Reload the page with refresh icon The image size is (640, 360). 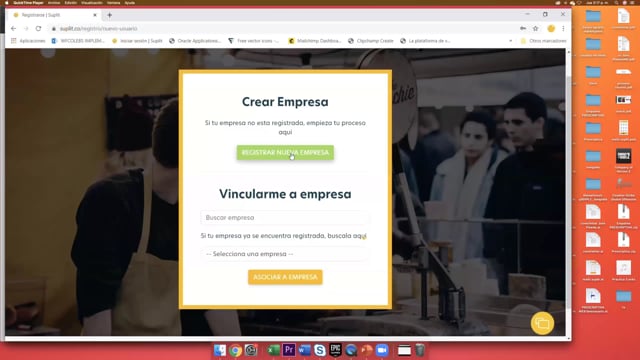pos(38,29)
